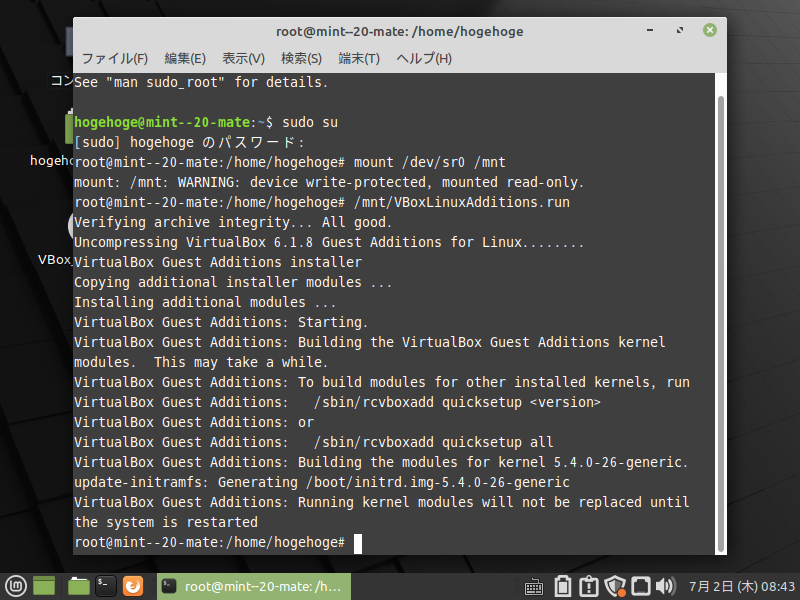Click the '/mnt/VBoxLinuxAdditions.run' command text
This screenshot has width=800, height=600.
click(x=462, y=203)
